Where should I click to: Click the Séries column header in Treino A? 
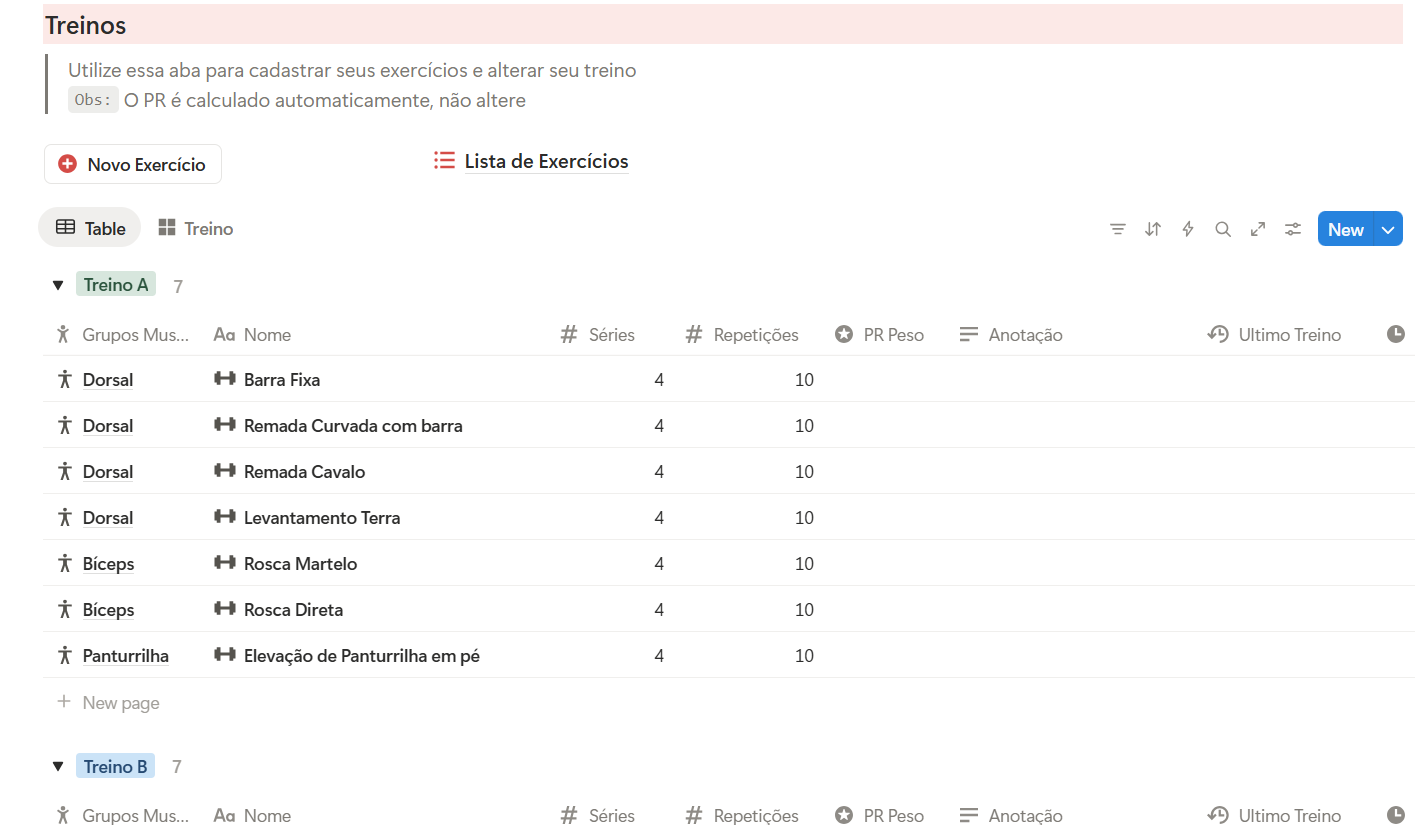tap(610, 335)
